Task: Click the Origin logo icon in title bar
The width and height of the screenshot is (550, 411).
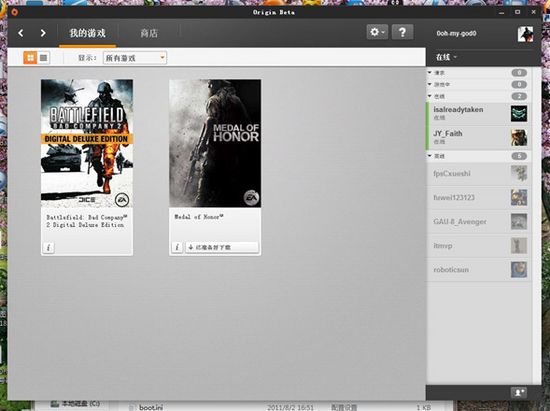Action: tap(14, 12)
